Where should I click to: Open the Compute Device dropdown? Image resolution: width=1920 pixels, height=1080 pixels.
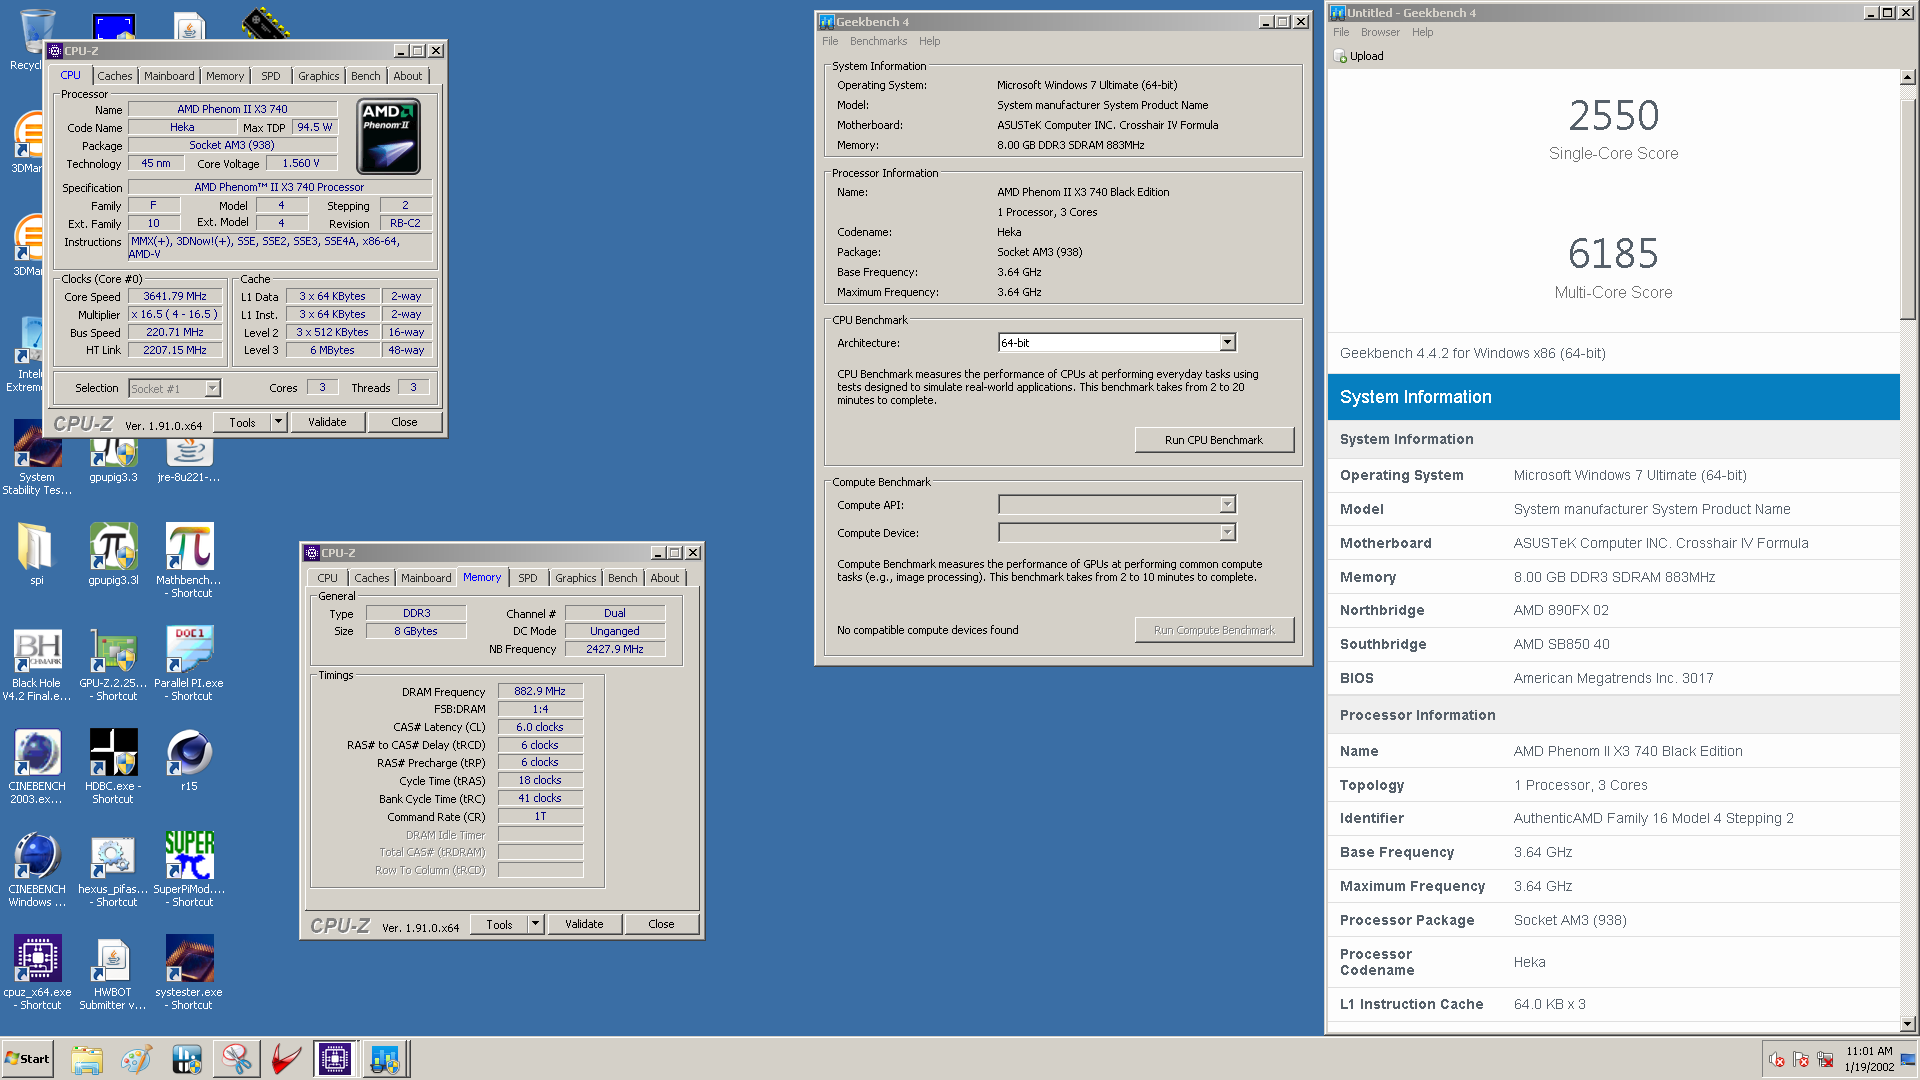(1227, 533)
